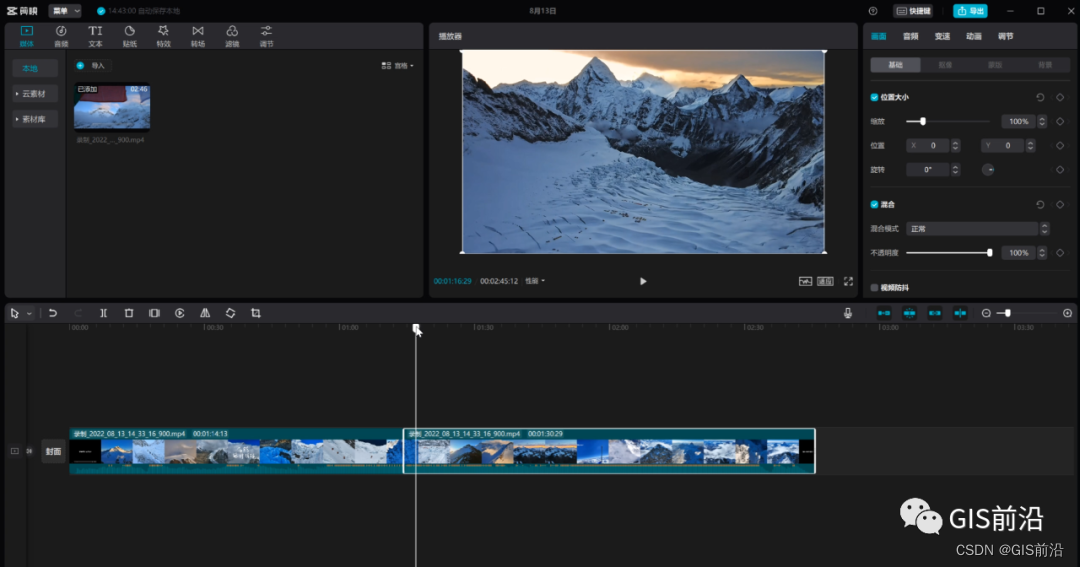The height and width of the screenshot is (567, 1080).
Task: Select the crop tool in timeline toolbar
Action: click(x=256, y=313)
